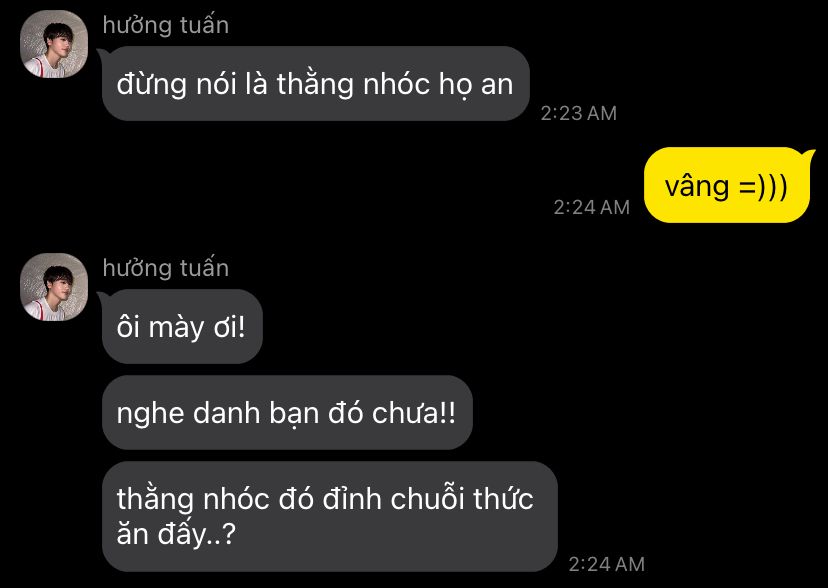Click the 2:24 AM timestamp beside 'vâng =)))'

point(591,207)
